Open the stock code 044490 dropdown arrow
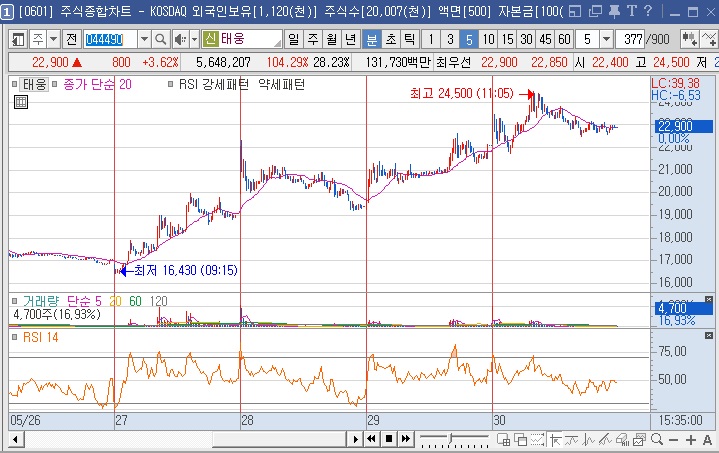The width and height of the screenshot is (719, 453). pyautogui.click(x=144, y=39)
